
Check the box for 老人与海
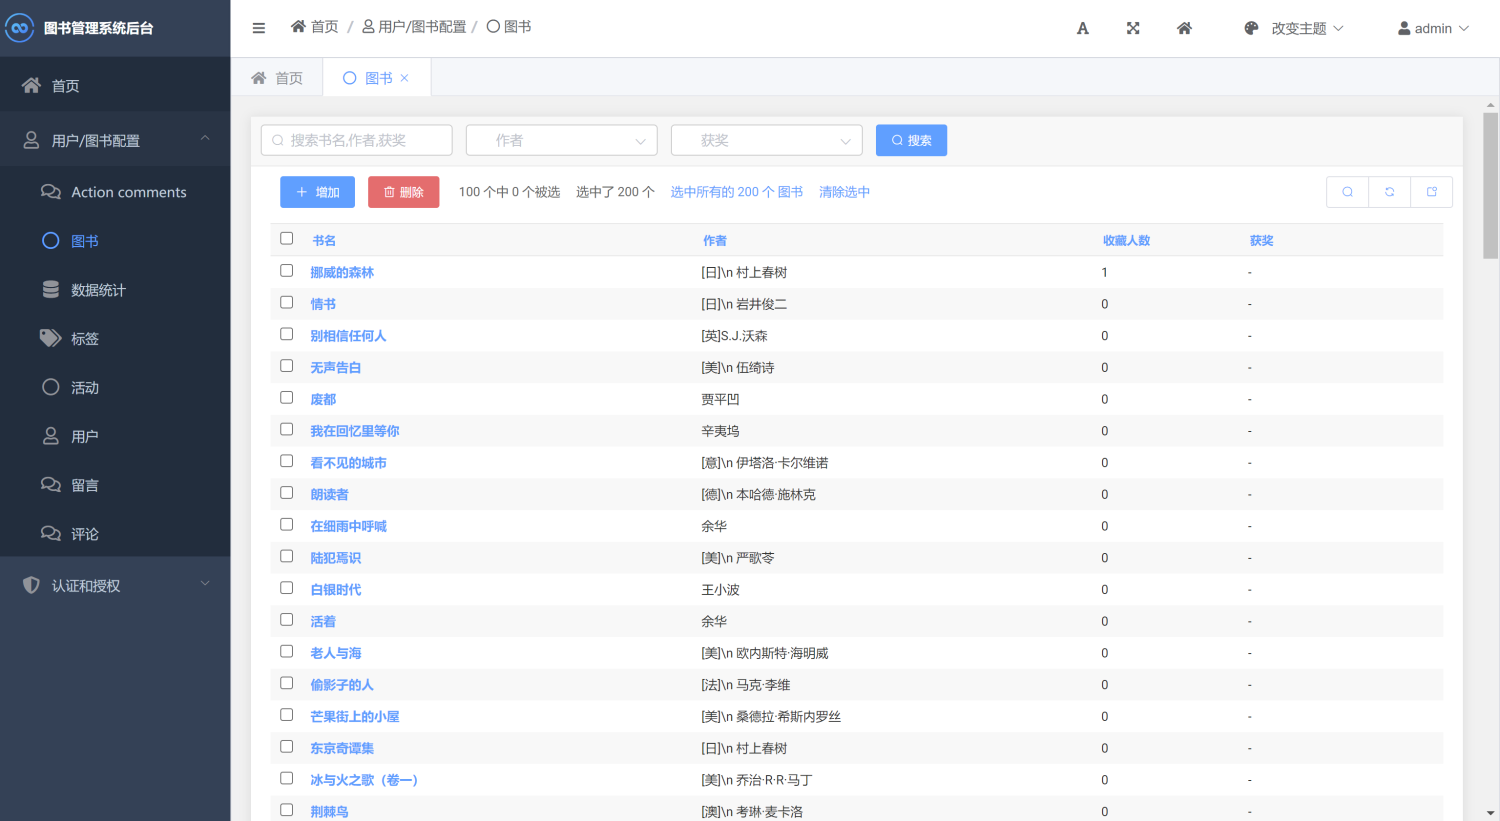tap(287, 651)
